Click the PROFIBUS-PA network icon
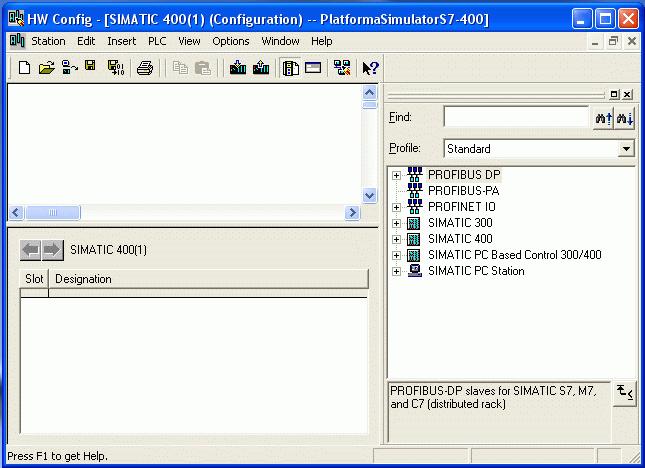 coord(415,190)
